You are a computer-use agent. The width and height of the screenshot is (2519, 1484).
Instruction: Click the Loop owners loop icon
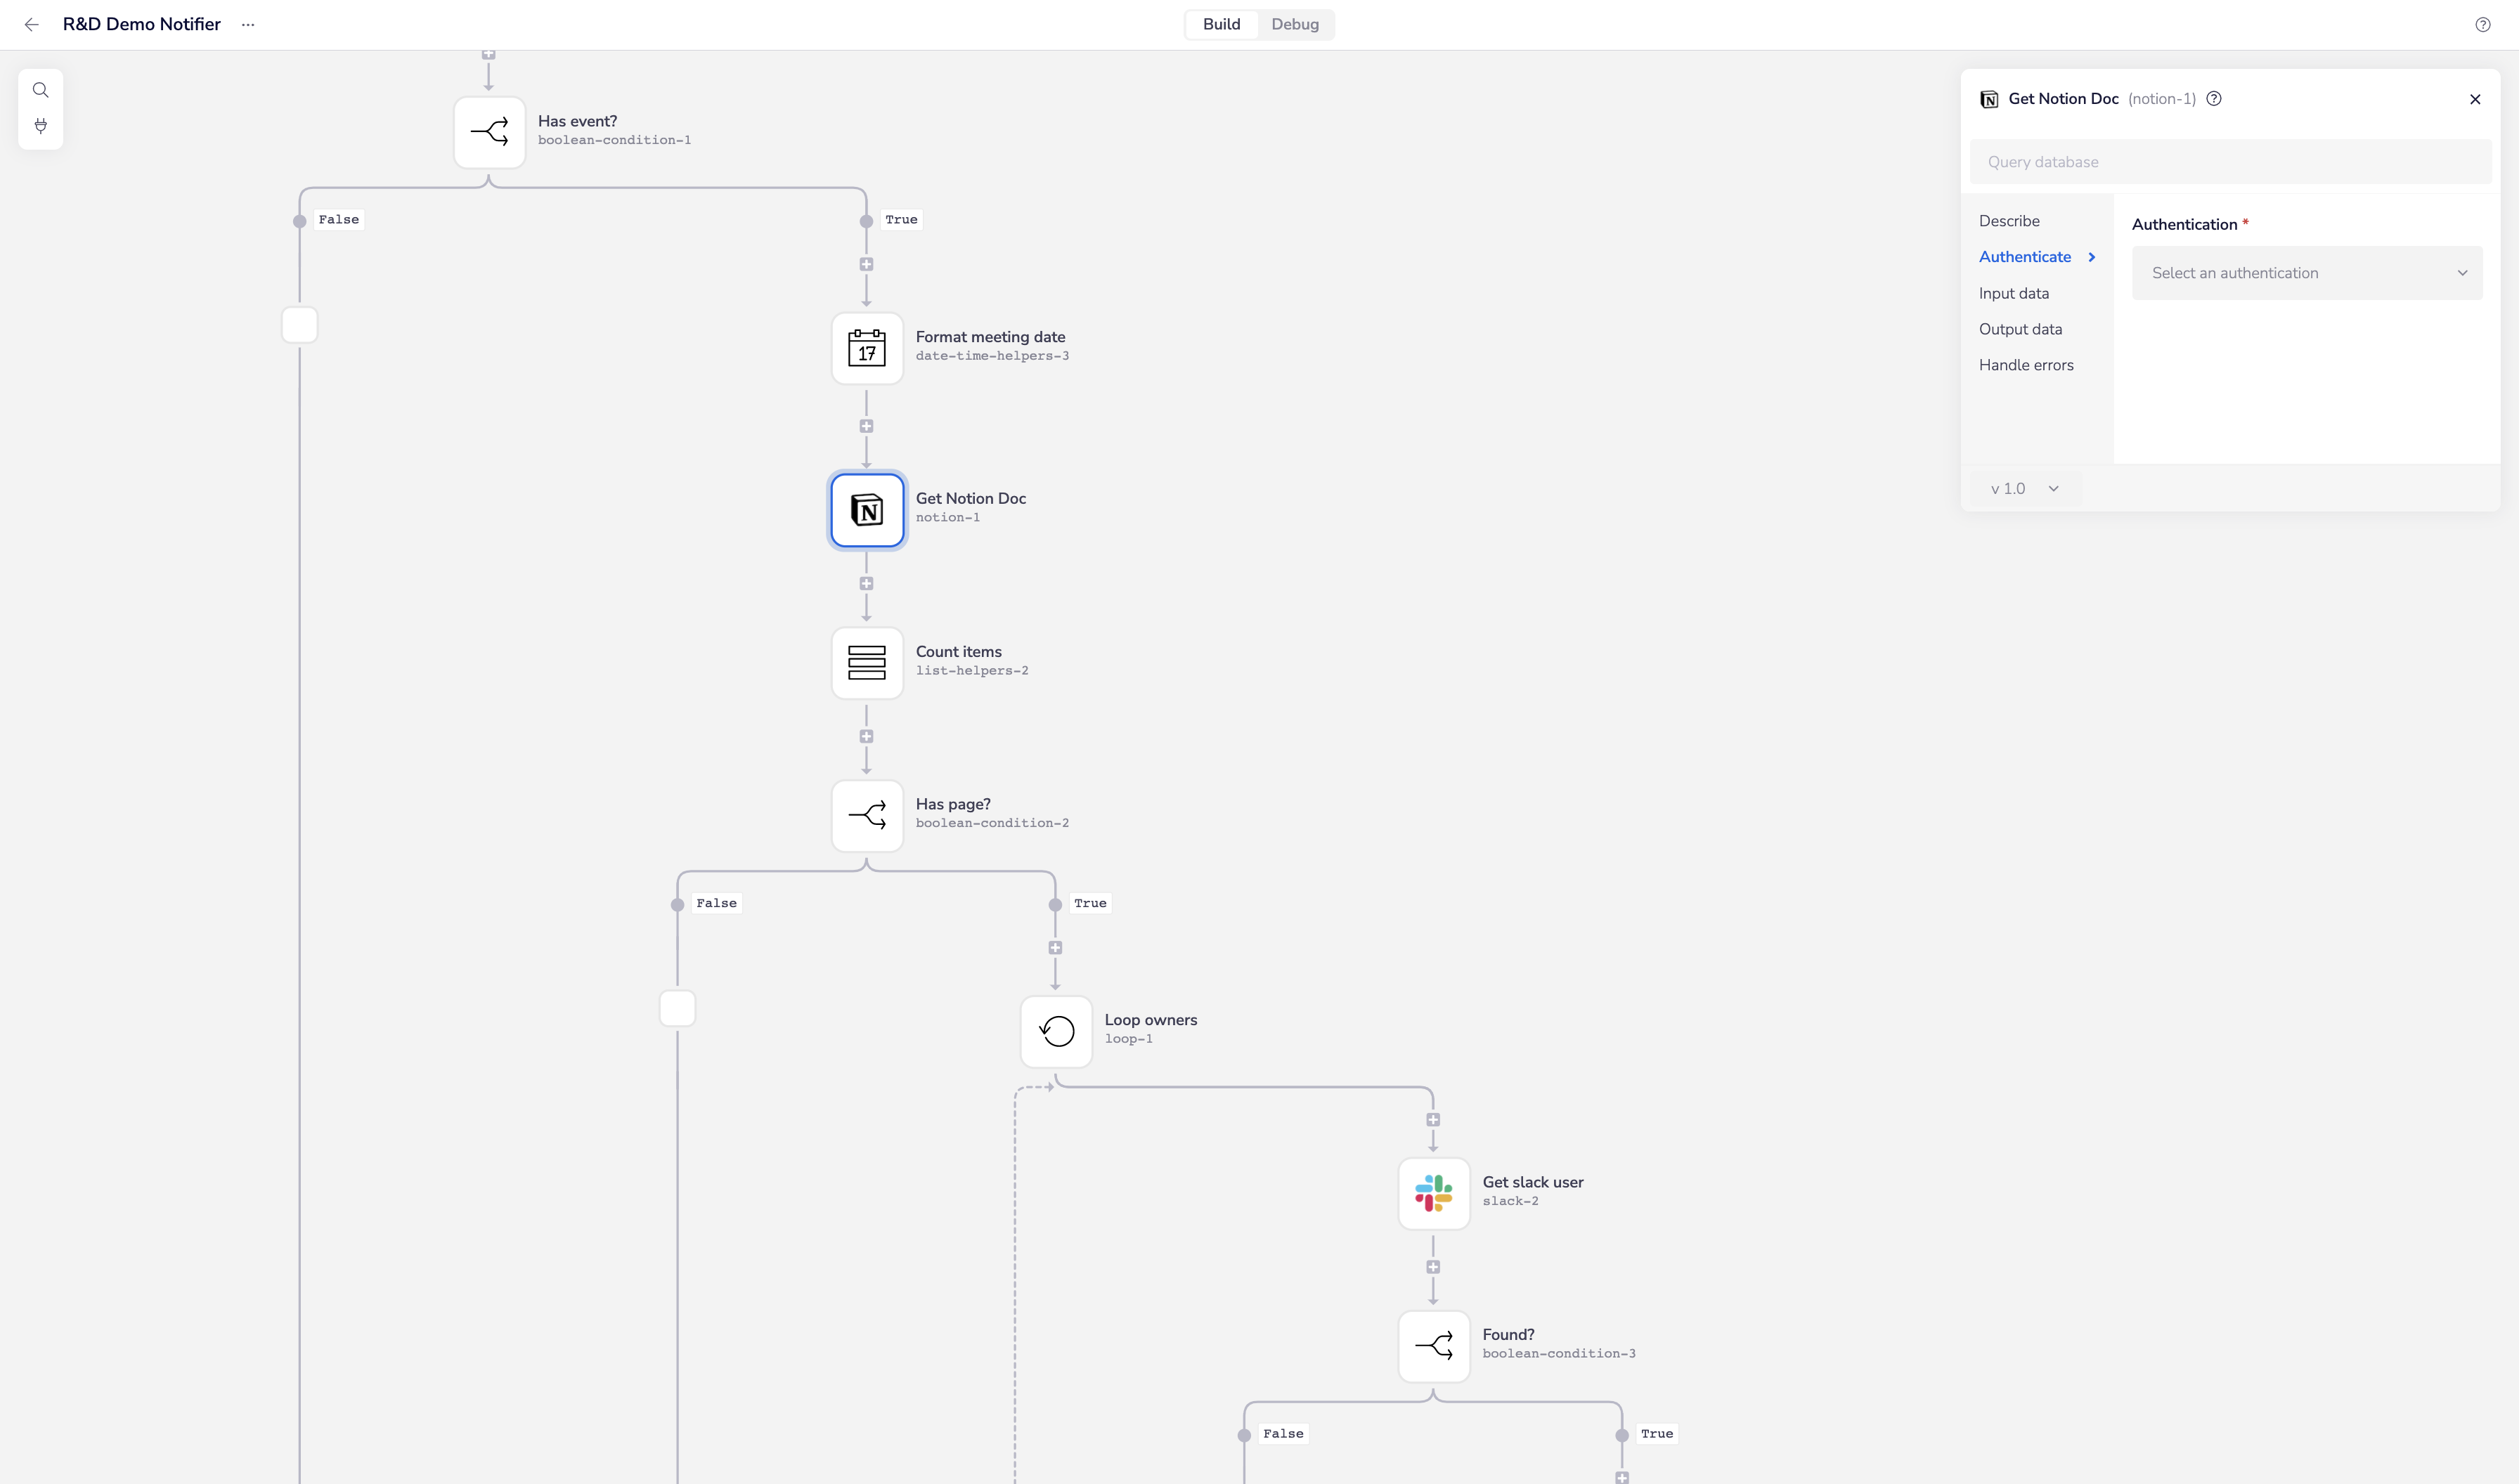[x=1056, y=1031]
